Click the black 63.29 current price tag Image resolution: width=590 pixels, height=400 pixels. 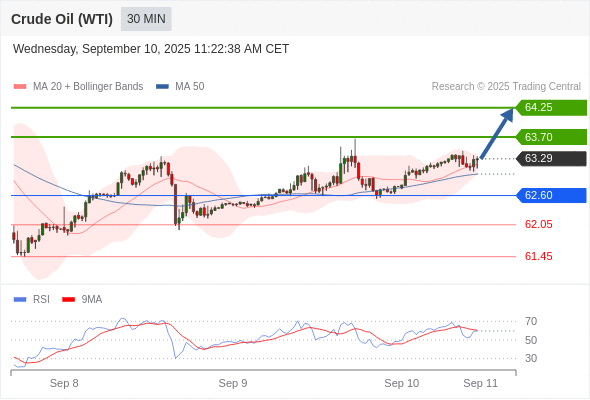coord(551,158)
